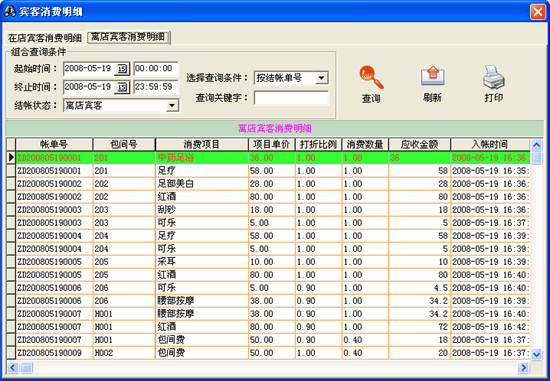Click the start time 00:00:00 field
This screenshot has width=550, height=381.
point(156,68)
